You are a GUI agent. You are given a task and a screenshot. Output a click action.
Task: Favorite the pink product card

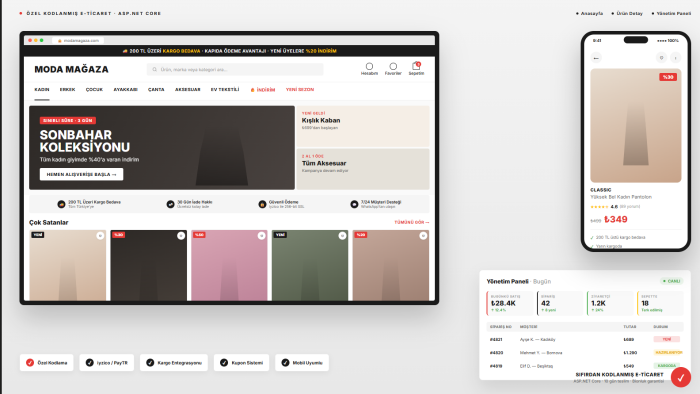coord(262,236)
